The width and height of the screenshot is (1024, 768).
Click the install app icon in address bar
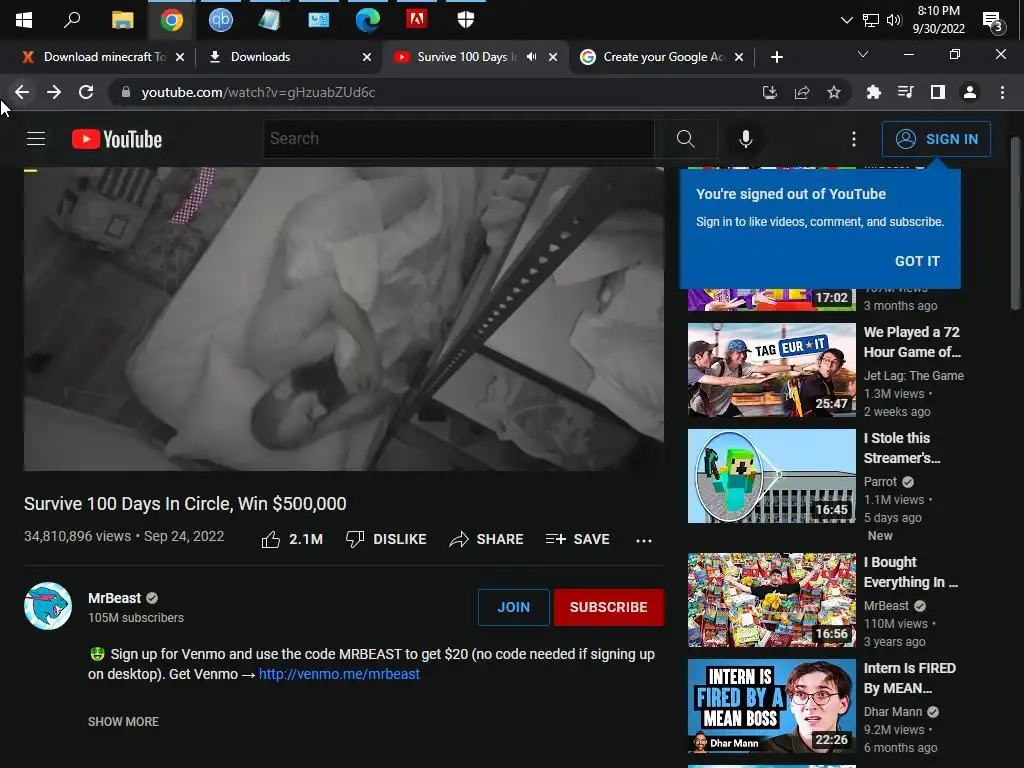click(770, 92)
